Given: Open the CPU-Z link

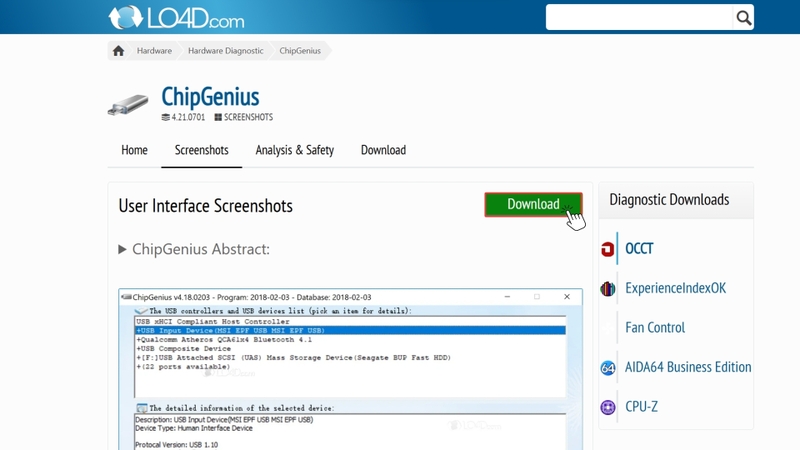Looking at the screenshot, I should [641, 407].
